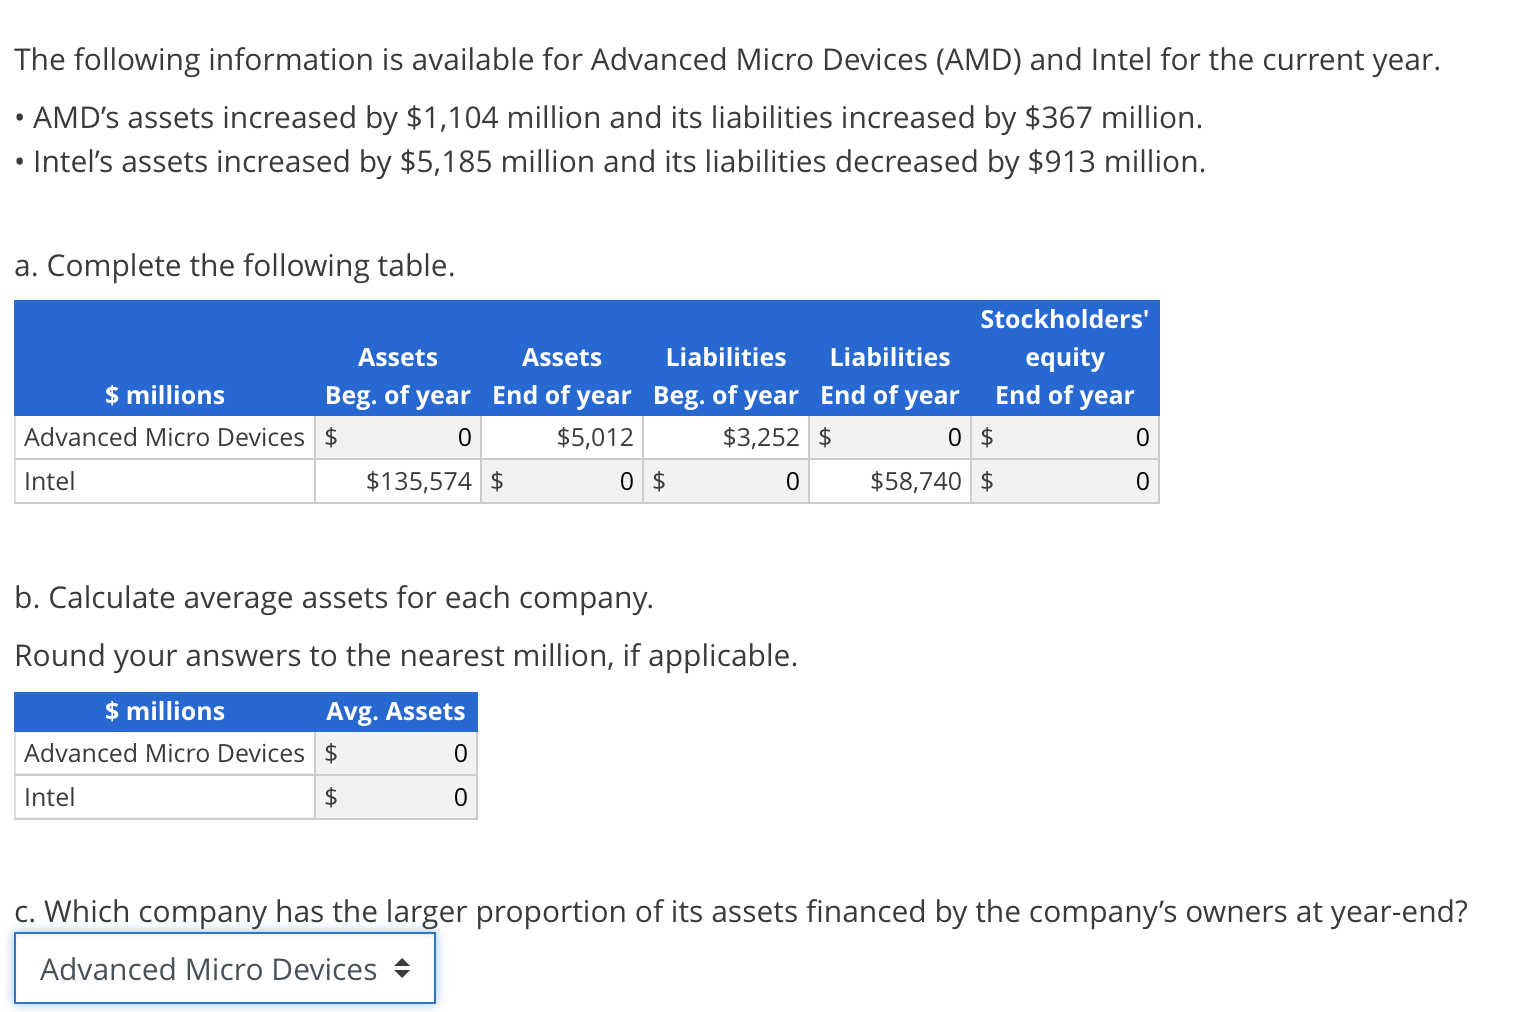Viewport: 1520px width, 1012px height.
Task: Click AMD Avg. Assets input field
Action: pos(396,753)
